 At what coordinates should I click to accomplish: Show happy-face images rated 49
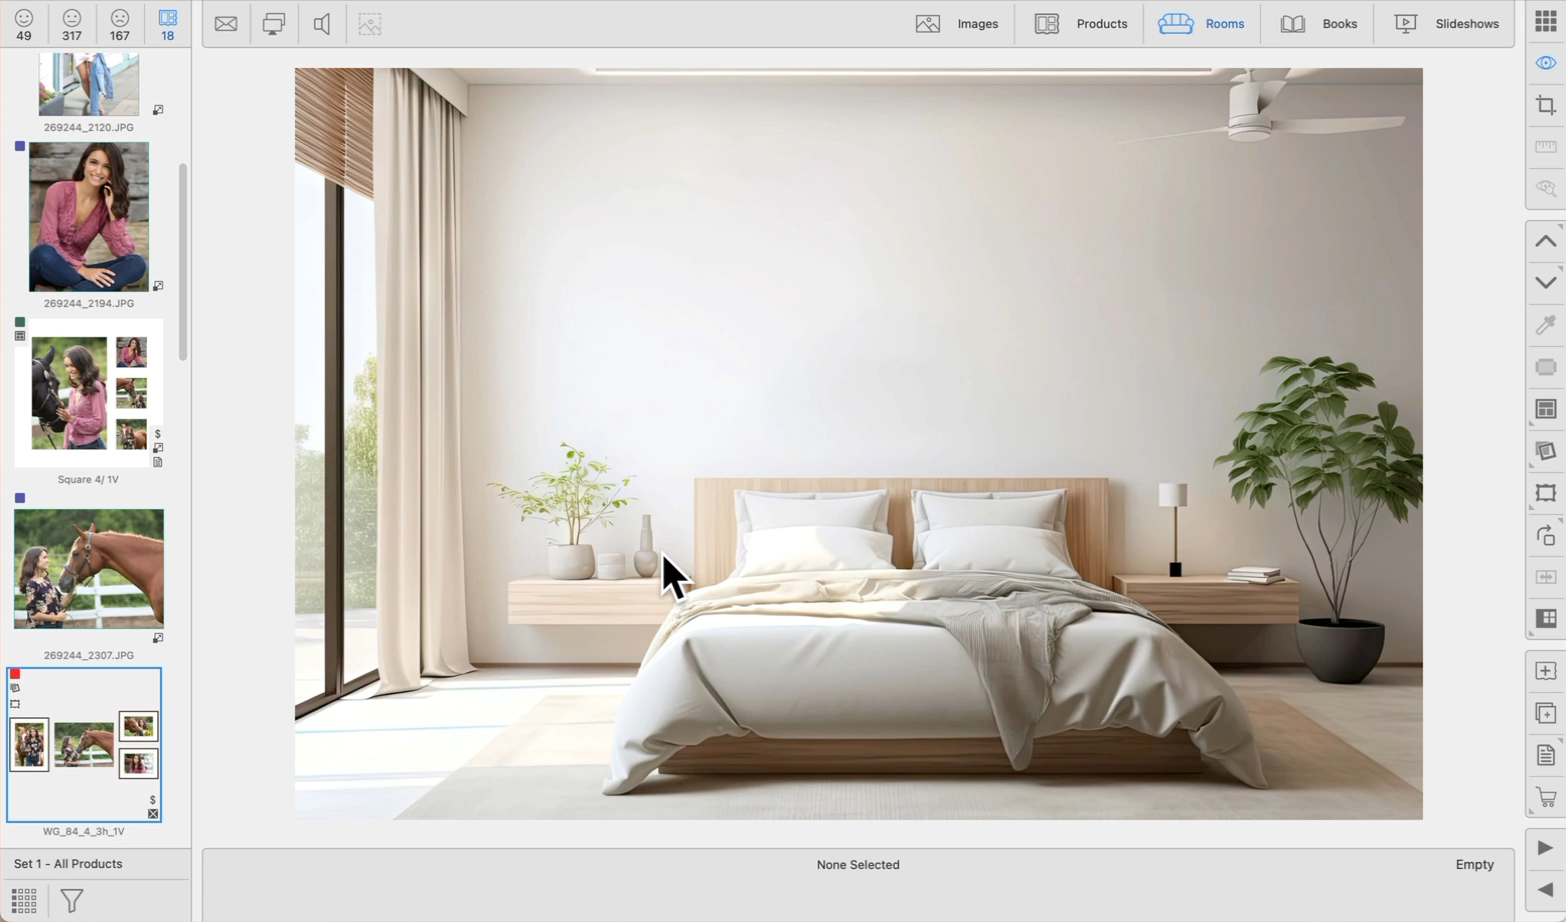click(x=24, y=24)
